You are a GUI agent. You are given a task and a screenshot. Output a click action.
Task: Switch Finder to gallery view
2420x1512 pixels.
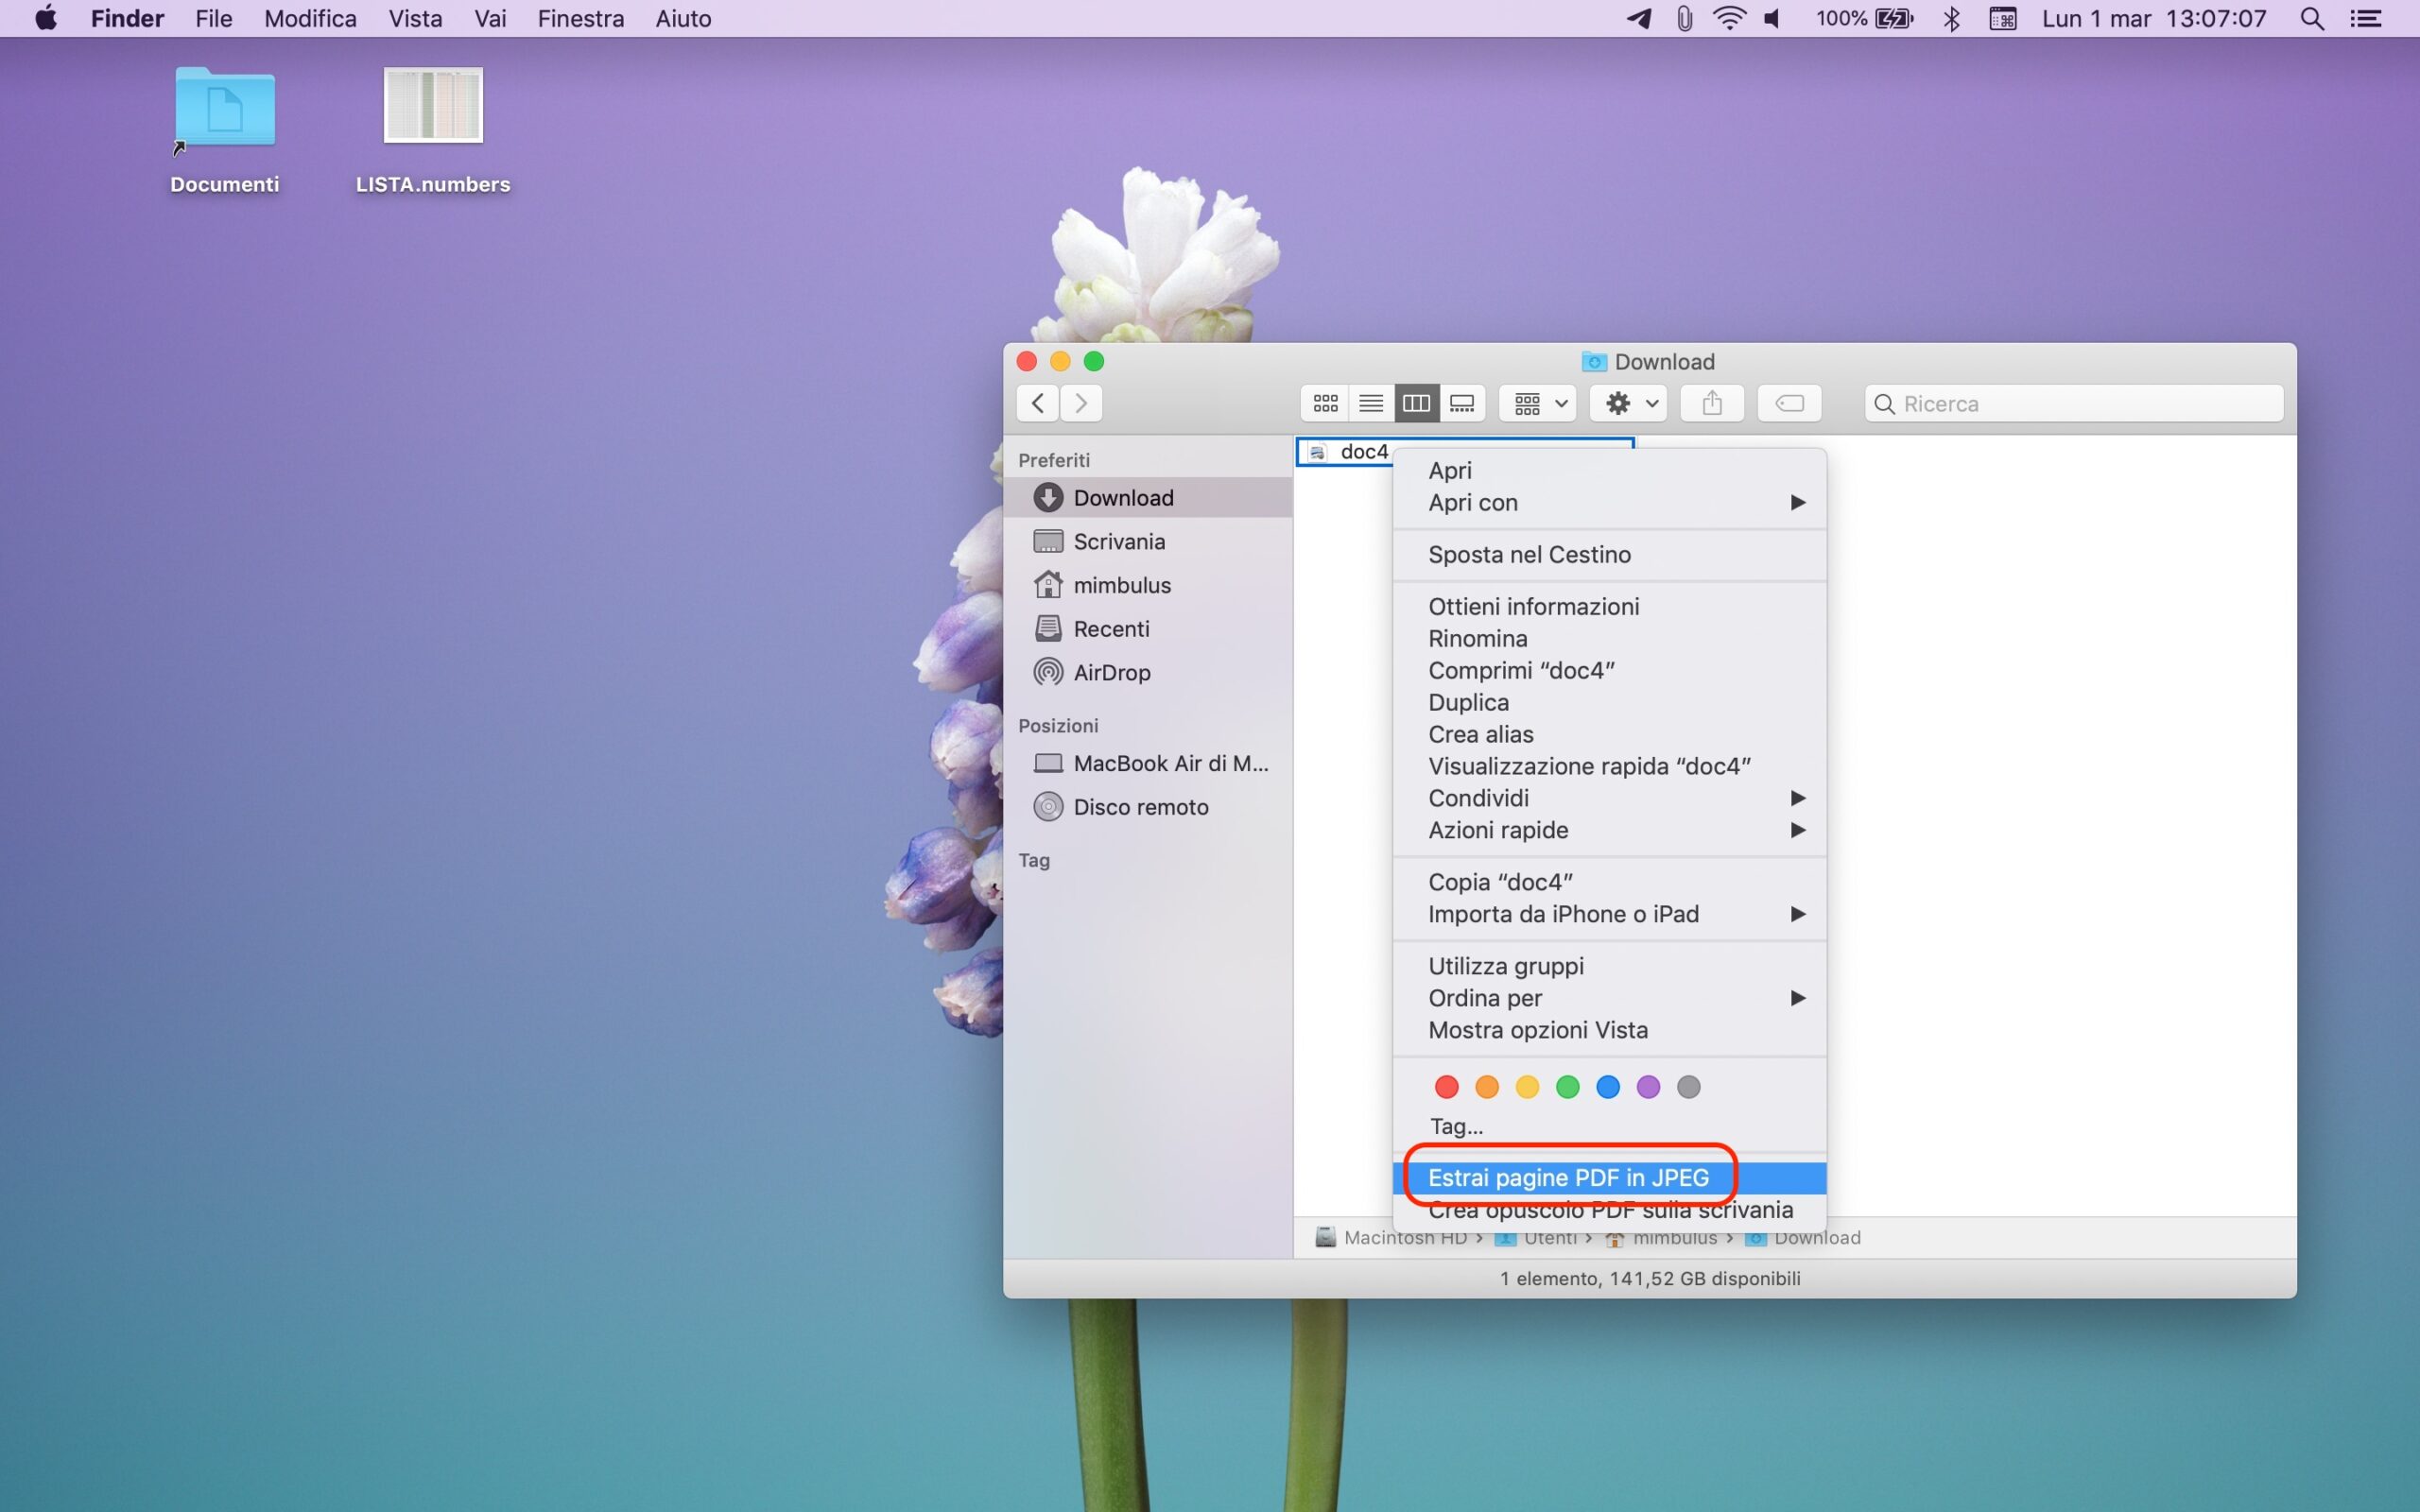[x=1462, y=403]
